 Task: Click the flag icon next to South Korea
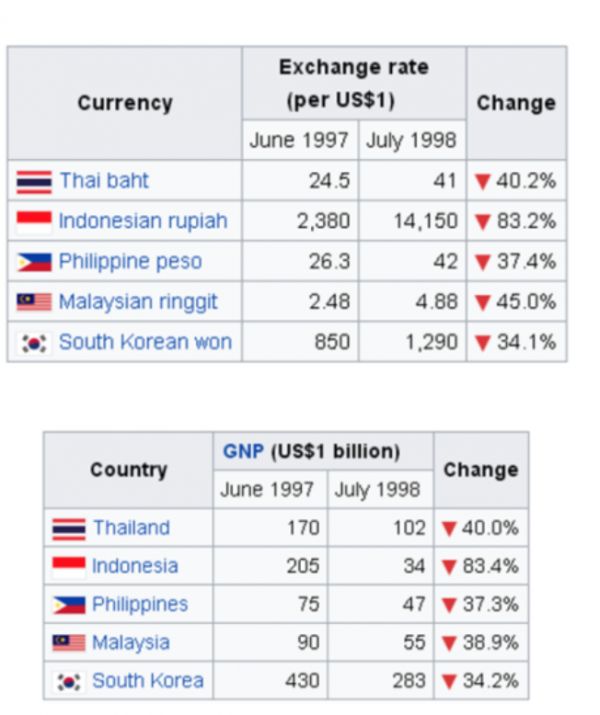[69, 682]
